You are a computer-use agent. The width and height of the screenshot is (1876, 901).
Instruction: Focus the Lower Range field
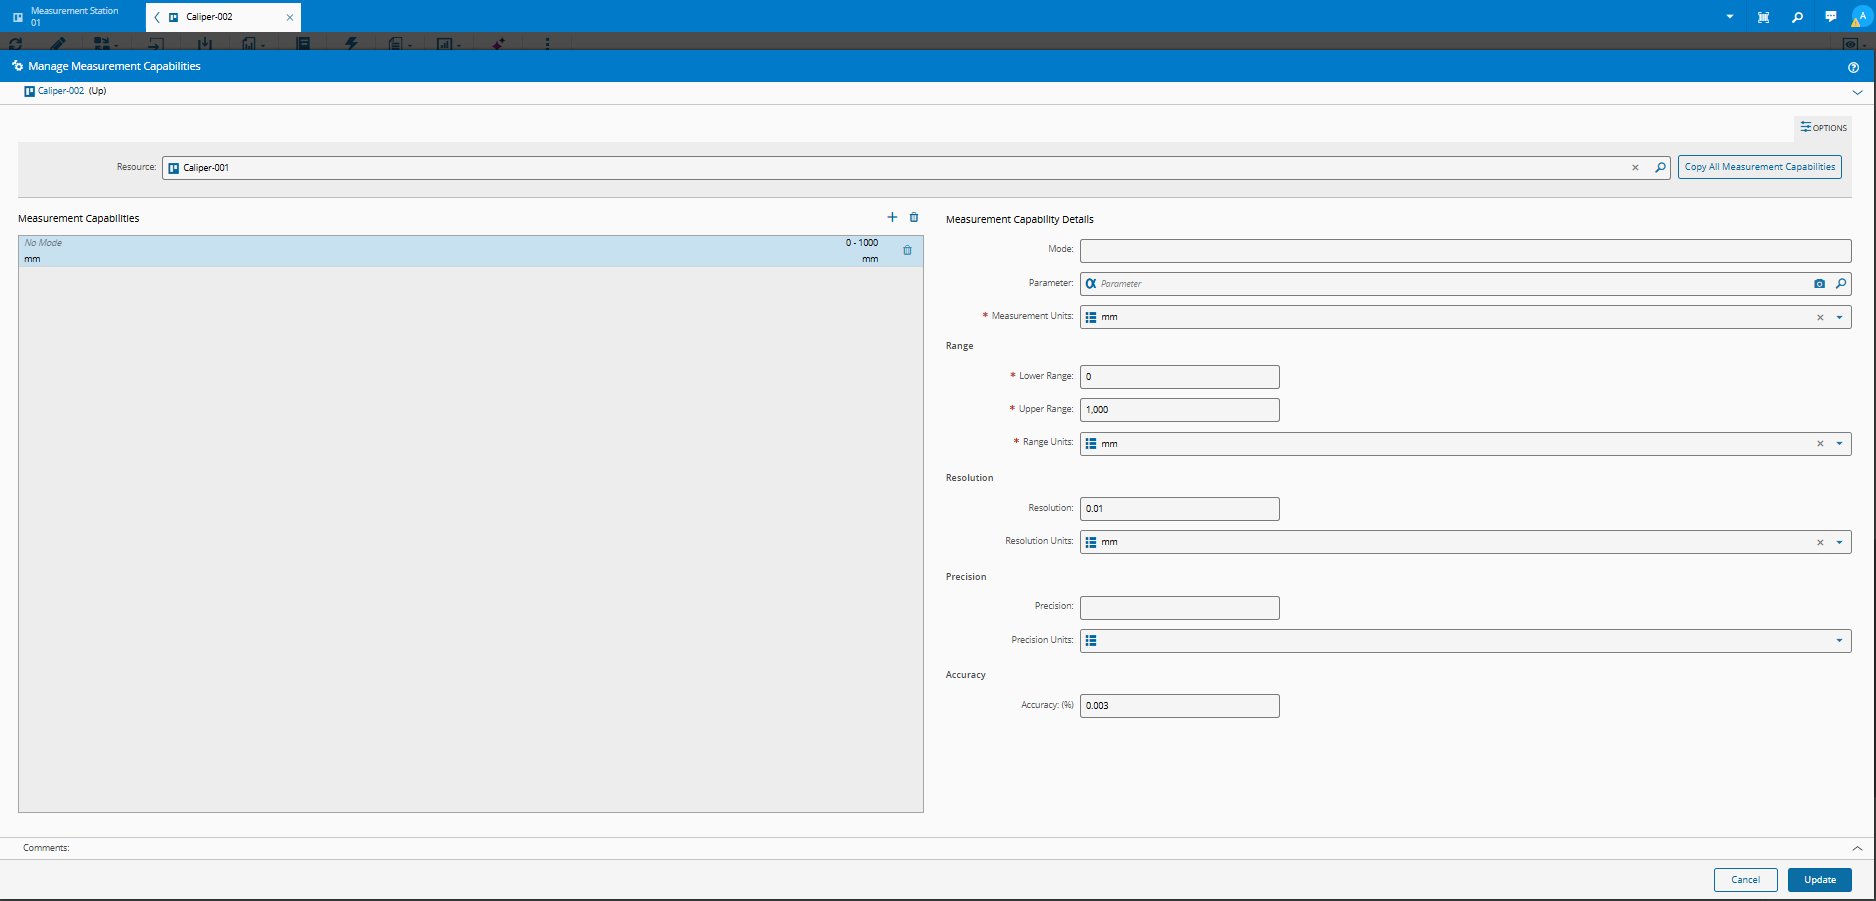1179,377
